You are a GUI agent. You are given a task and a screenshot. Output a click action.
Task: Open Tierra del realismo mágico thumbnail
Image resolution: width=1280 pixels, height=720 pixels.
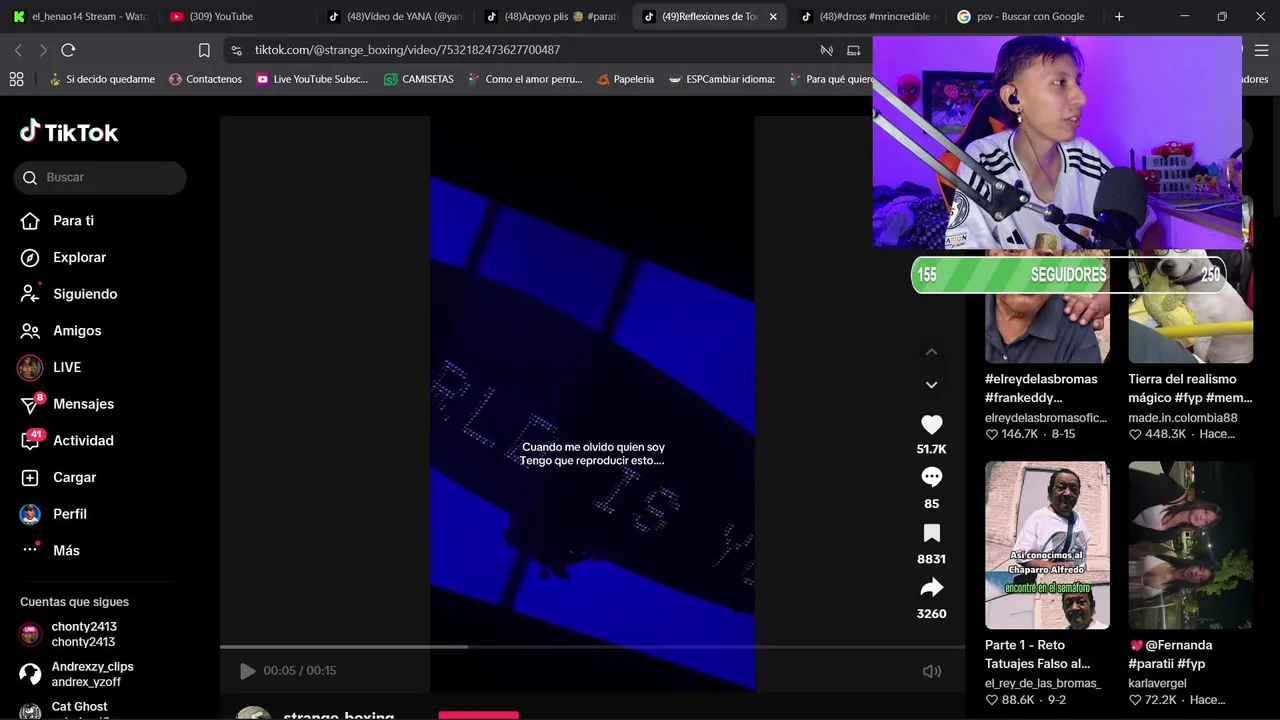[x=1190, y=306]
